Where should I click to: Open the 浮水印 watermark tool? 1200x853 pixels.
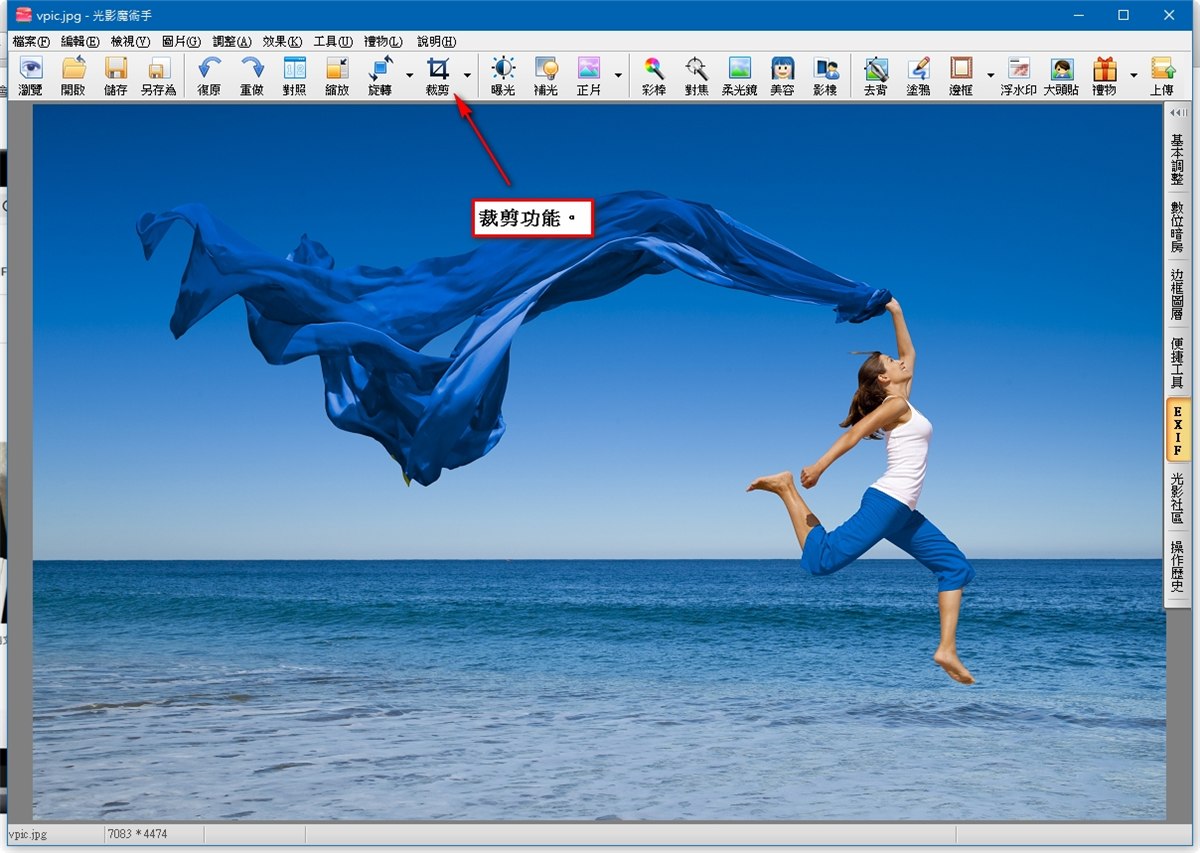[1018, 70]
